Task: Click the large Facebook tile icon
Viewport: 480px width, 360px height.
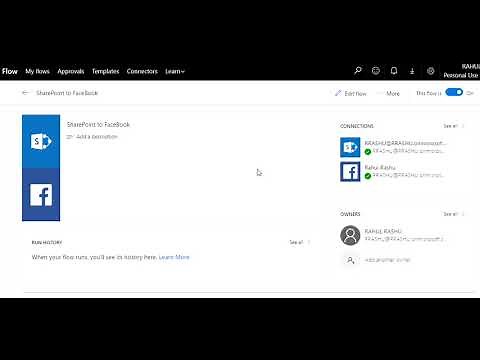Action: [41, 195]
